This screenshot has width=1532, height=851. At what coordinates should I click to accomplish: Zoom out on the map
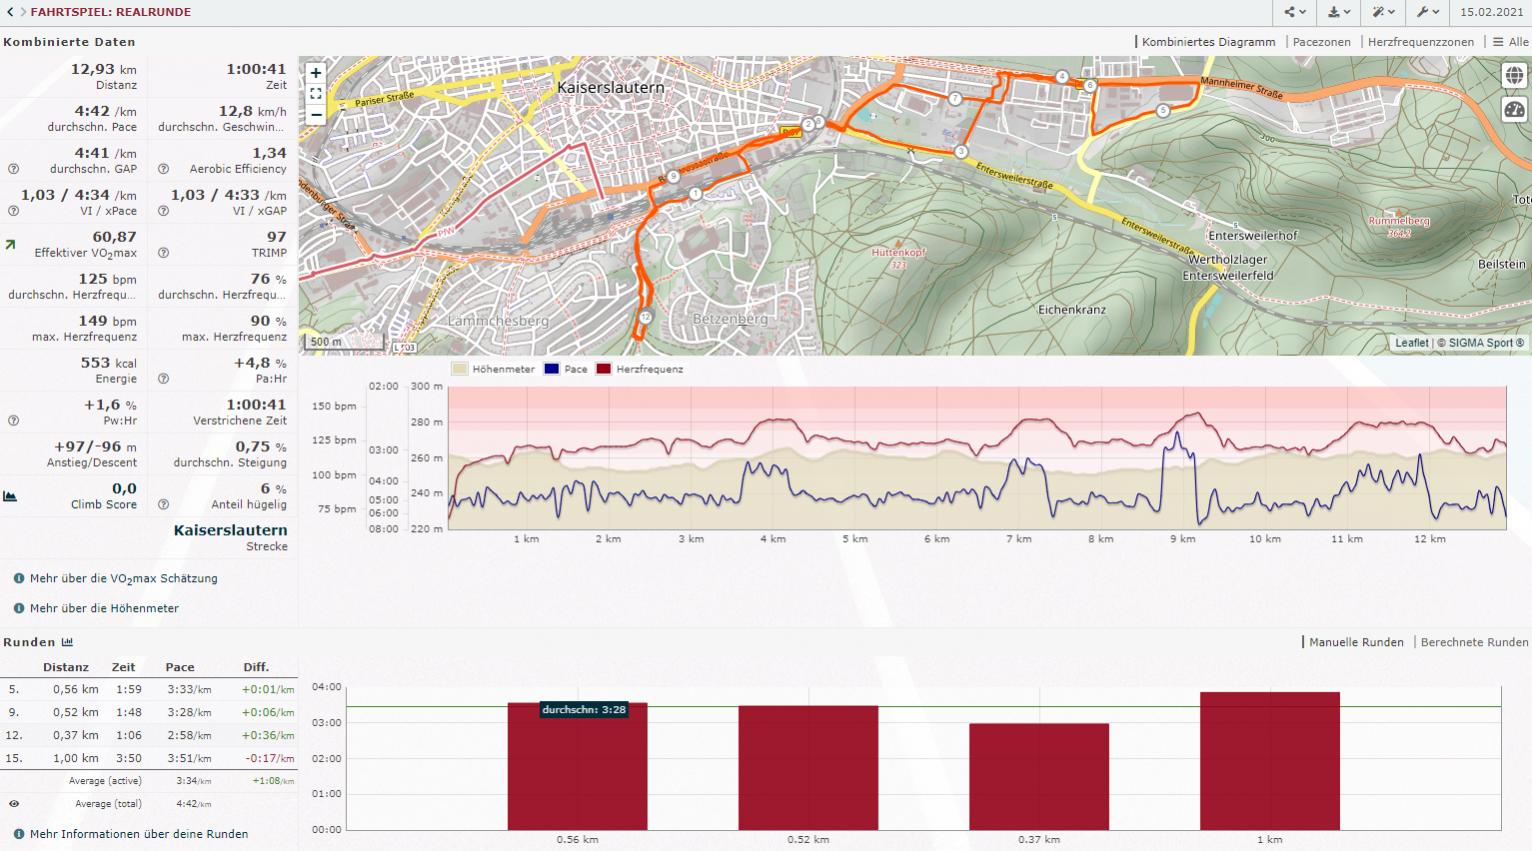tap(316, 114)
